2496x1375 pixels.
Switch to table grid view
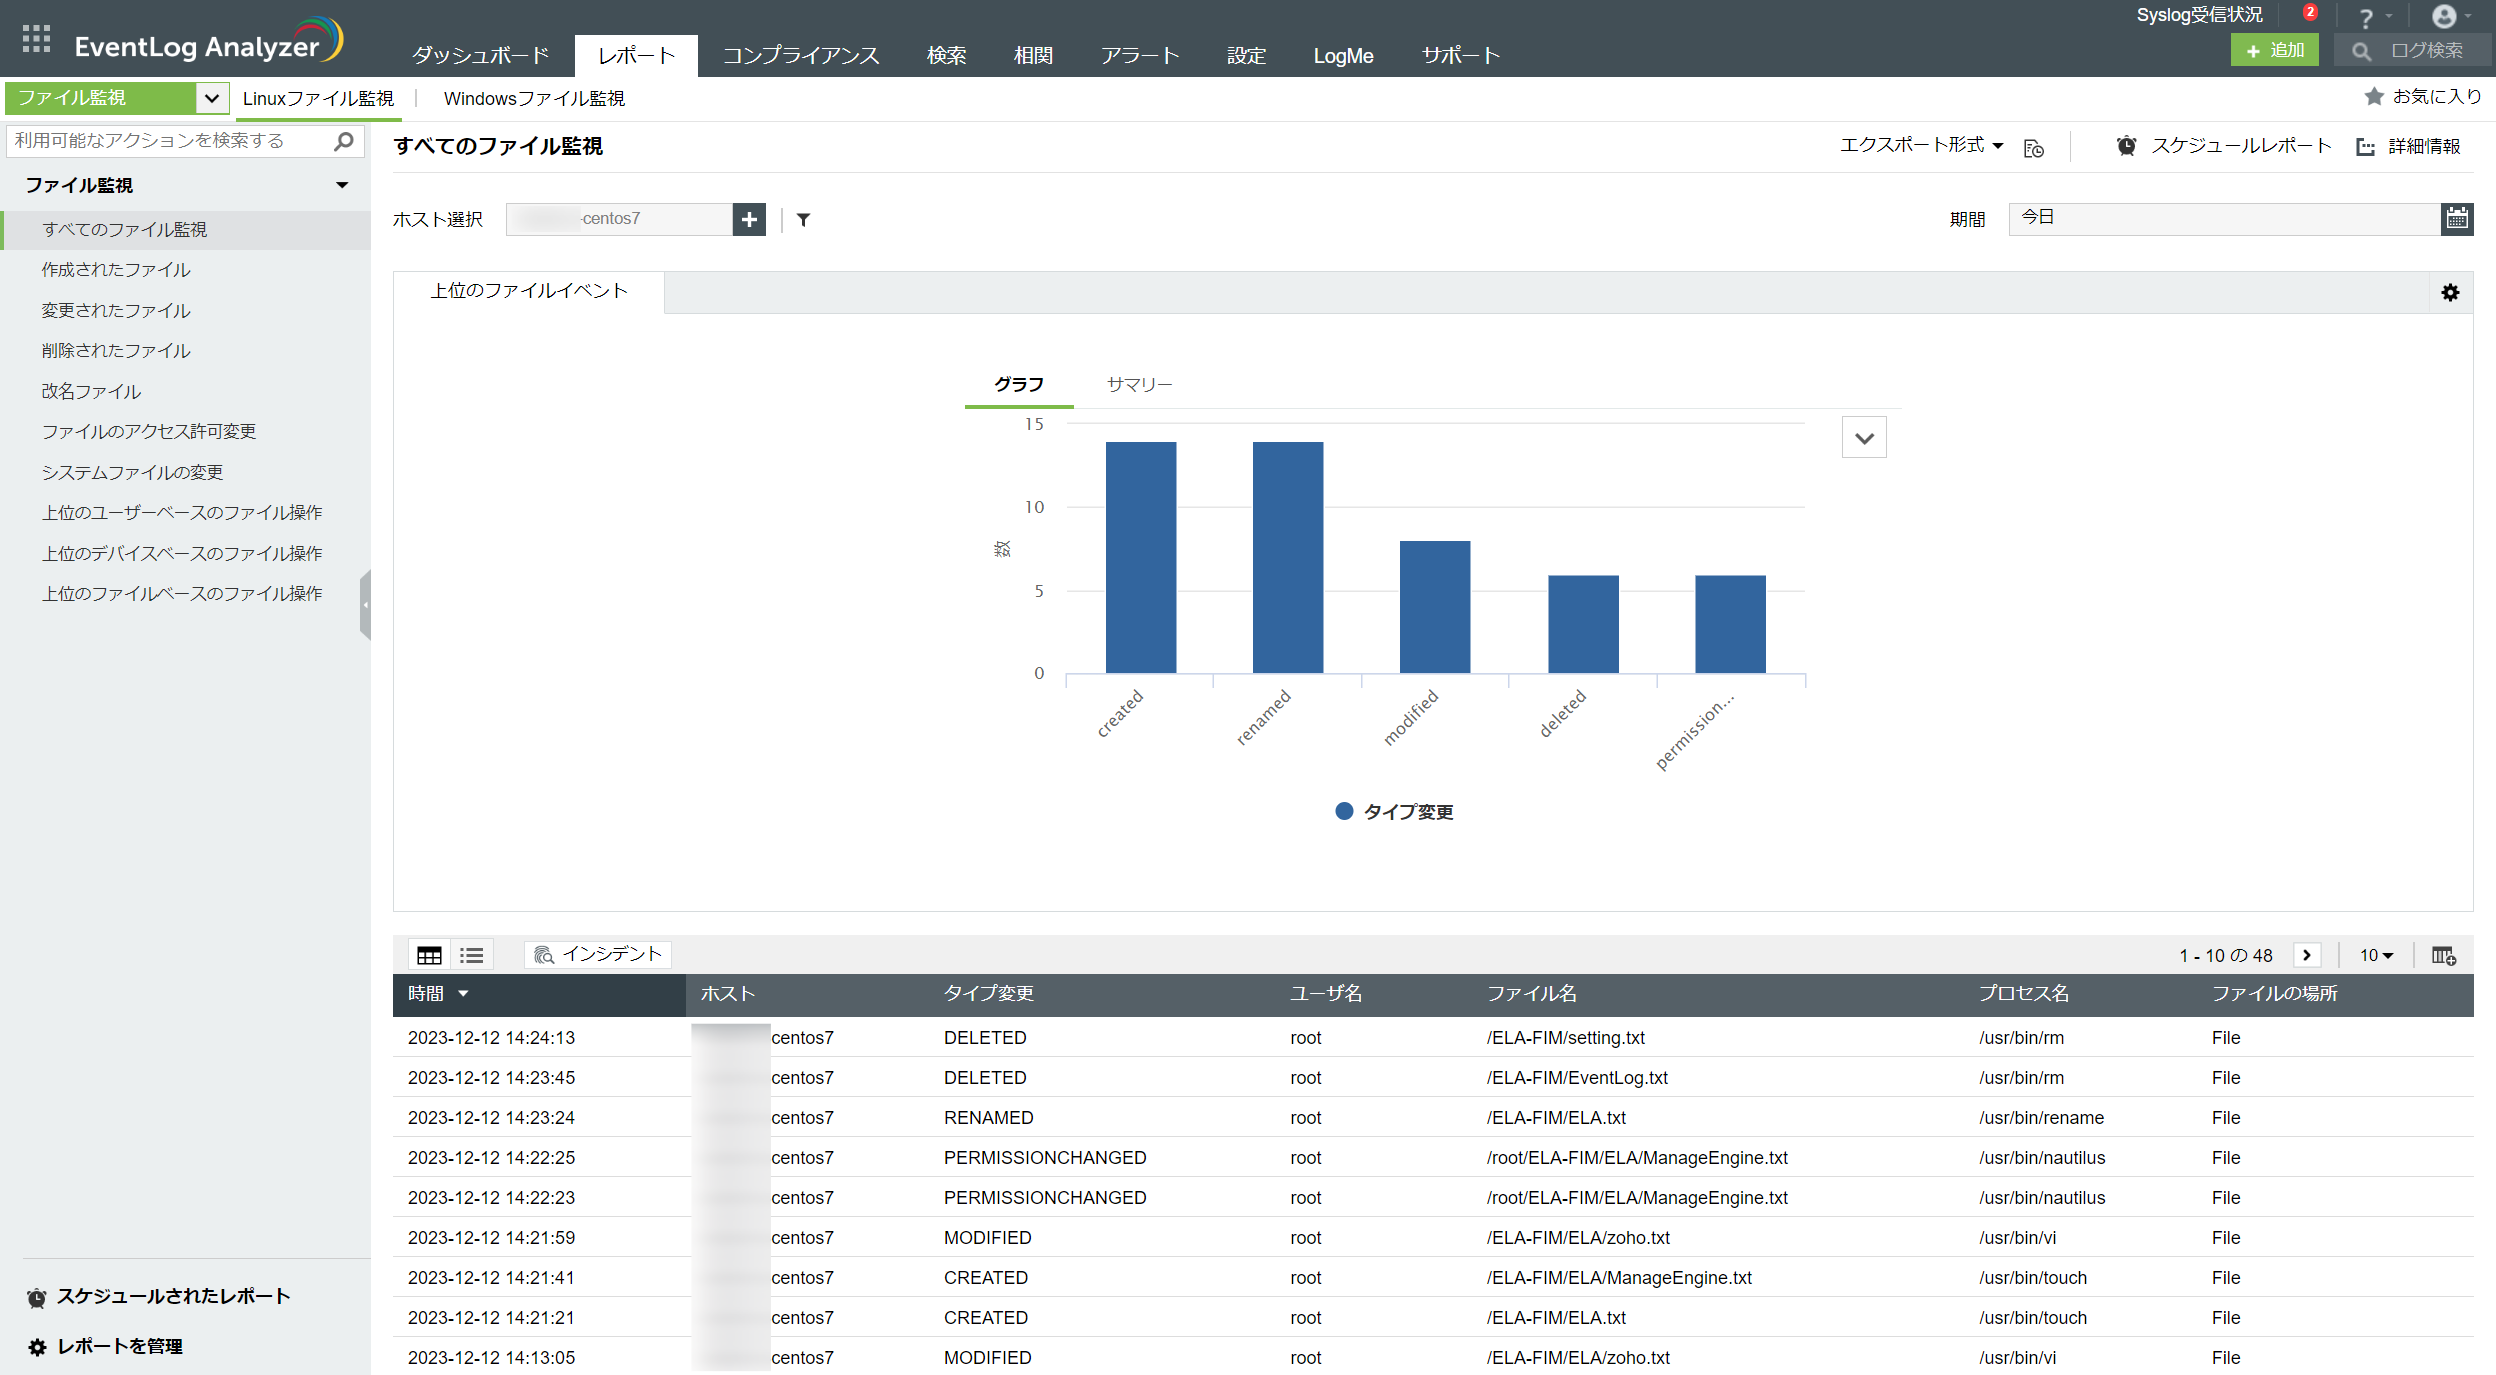point(429,956)
